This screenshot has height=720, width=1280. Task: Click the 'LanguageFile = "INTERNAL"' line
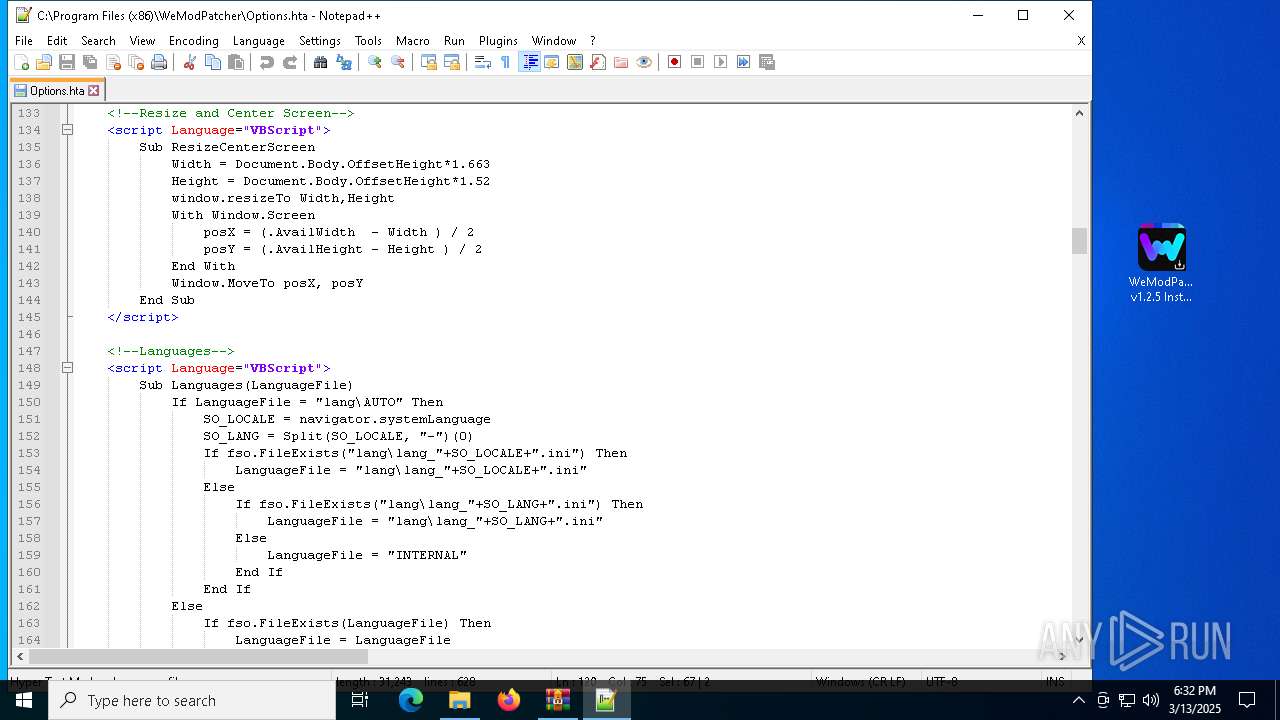tap(367, 555)
